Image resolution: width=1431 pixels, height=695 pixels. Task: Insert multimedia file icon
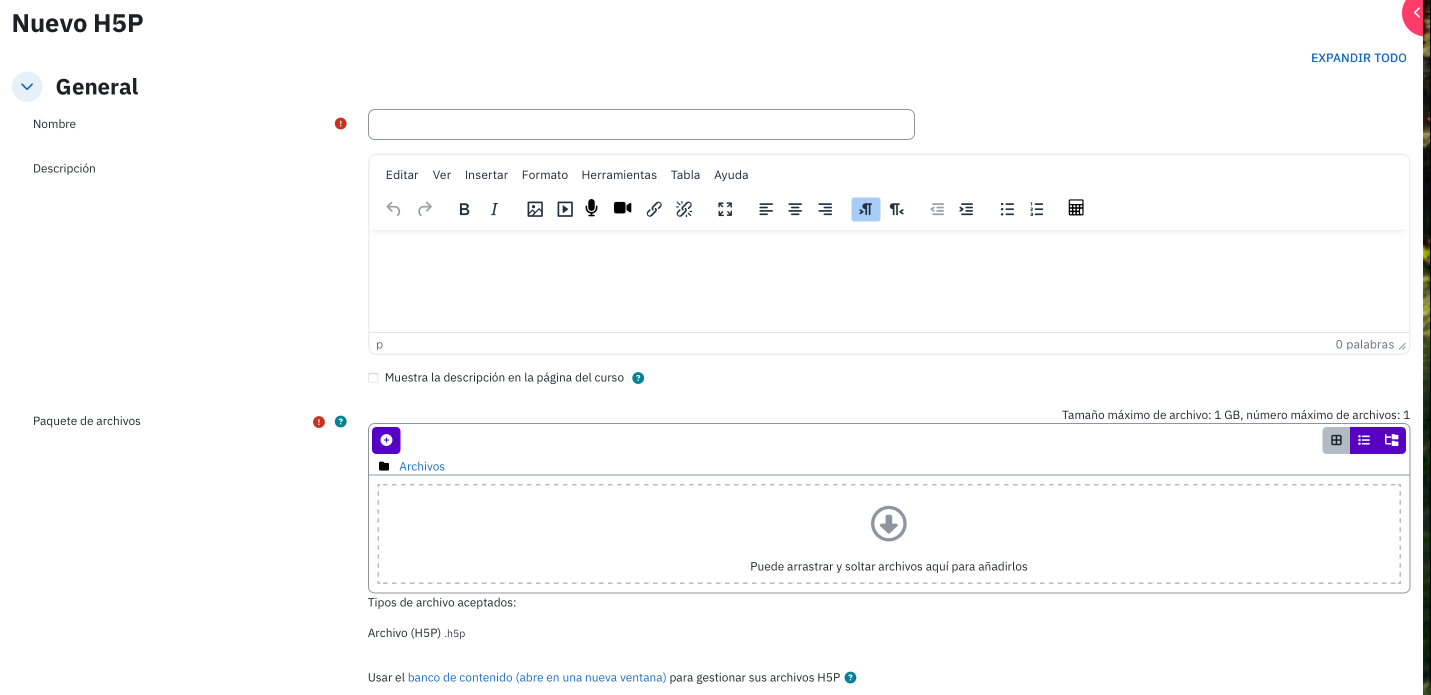pos(565,209)
